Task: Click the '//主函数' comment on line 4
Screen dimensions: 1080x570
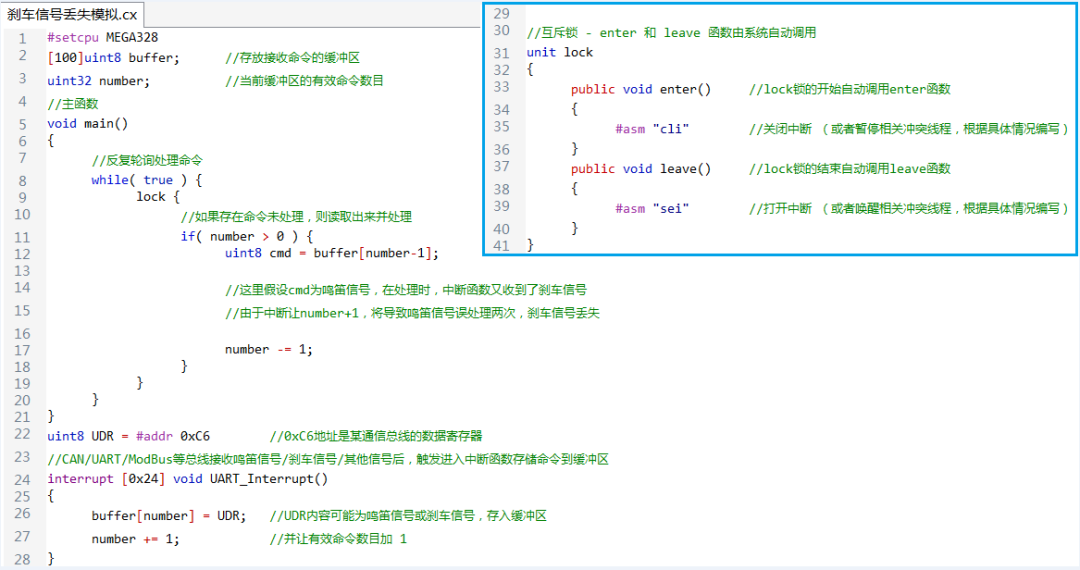Action: 73,103
